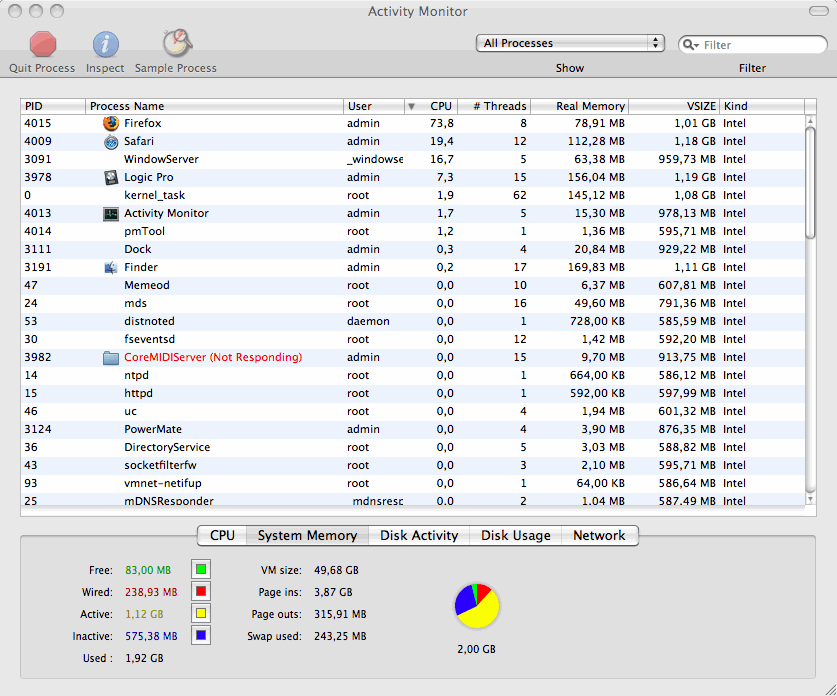Viewport: 837px width, 696px height.
Task: Click the Page outs 315,91 MB value
Action: (340, 614)
